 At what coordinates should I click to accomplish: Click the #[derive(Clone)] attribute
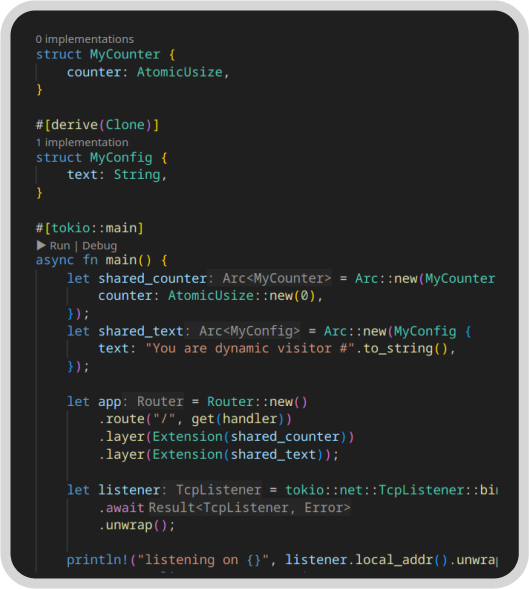tap(97, 125)
